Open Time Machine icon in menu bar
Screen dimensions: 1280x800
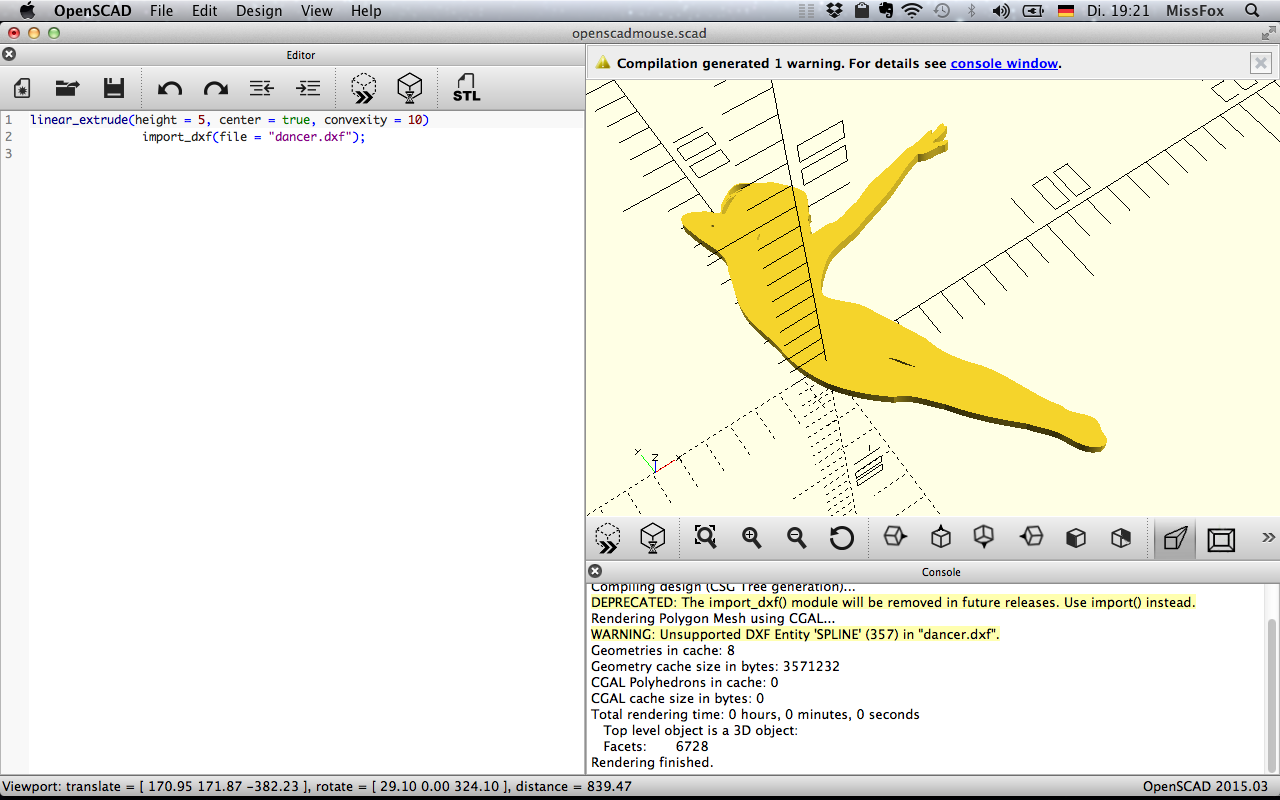941,11
